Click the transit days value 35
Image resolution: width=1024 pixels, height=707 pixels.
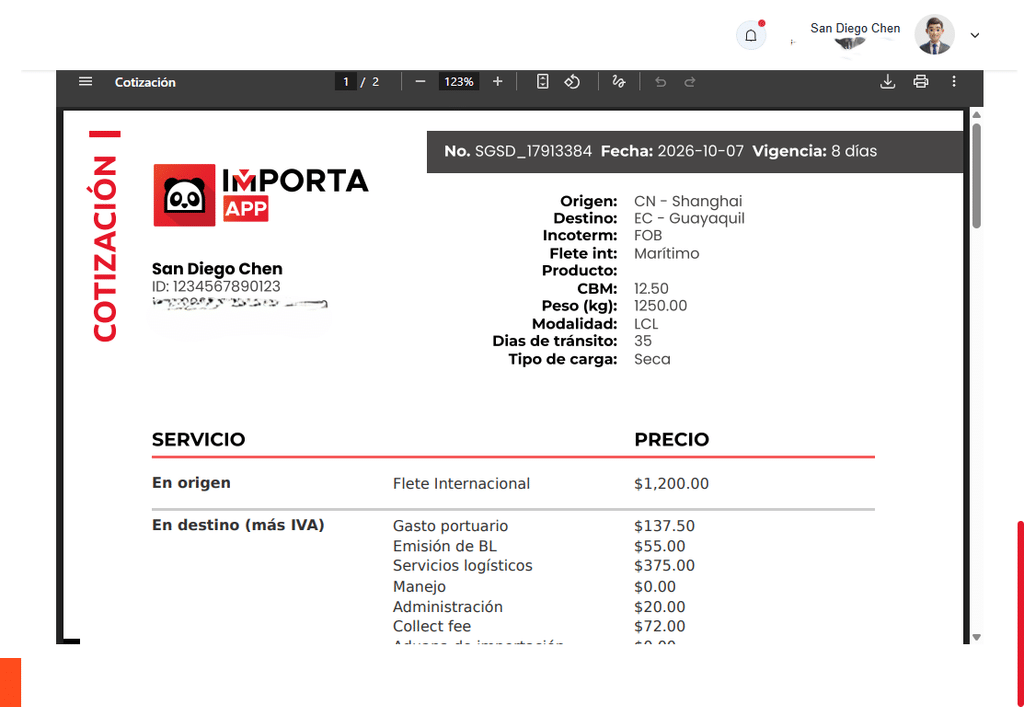point(643,341)
